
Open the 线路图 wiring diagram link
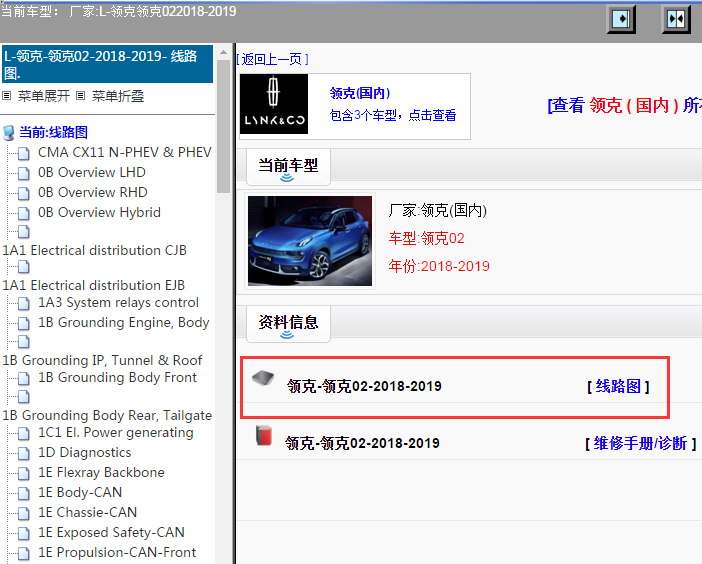pyautogui.click(x=618, y=386)
